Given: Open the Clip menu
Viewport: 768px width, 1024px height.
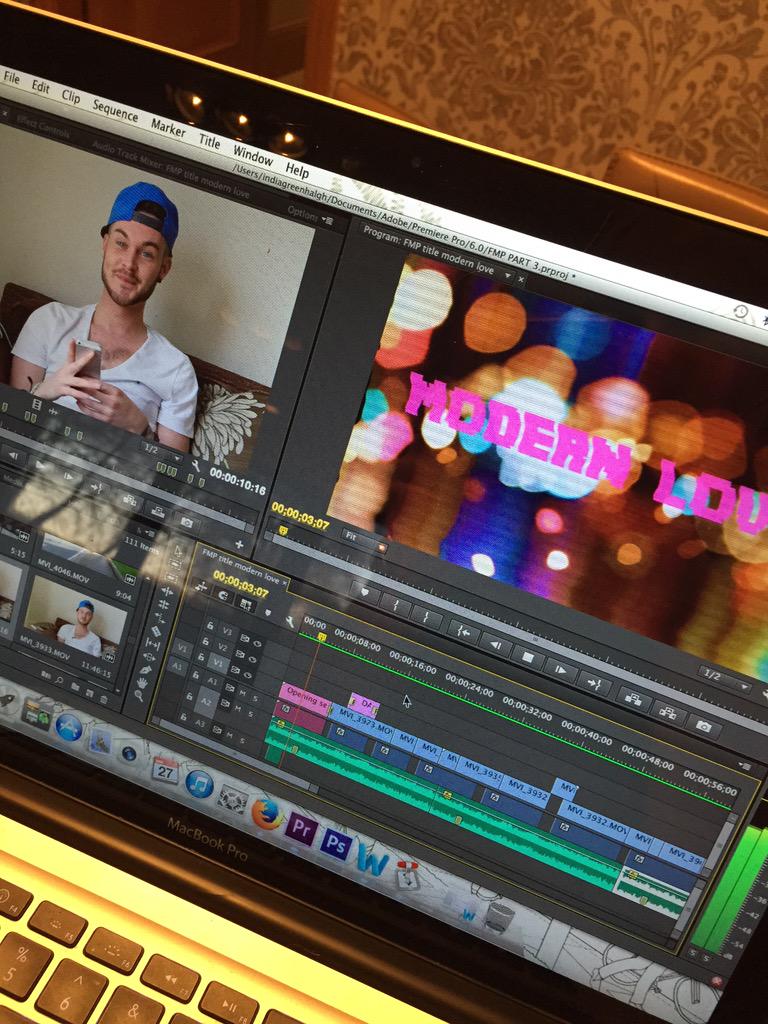Looking at the screenshot, I should click(71, 96).
